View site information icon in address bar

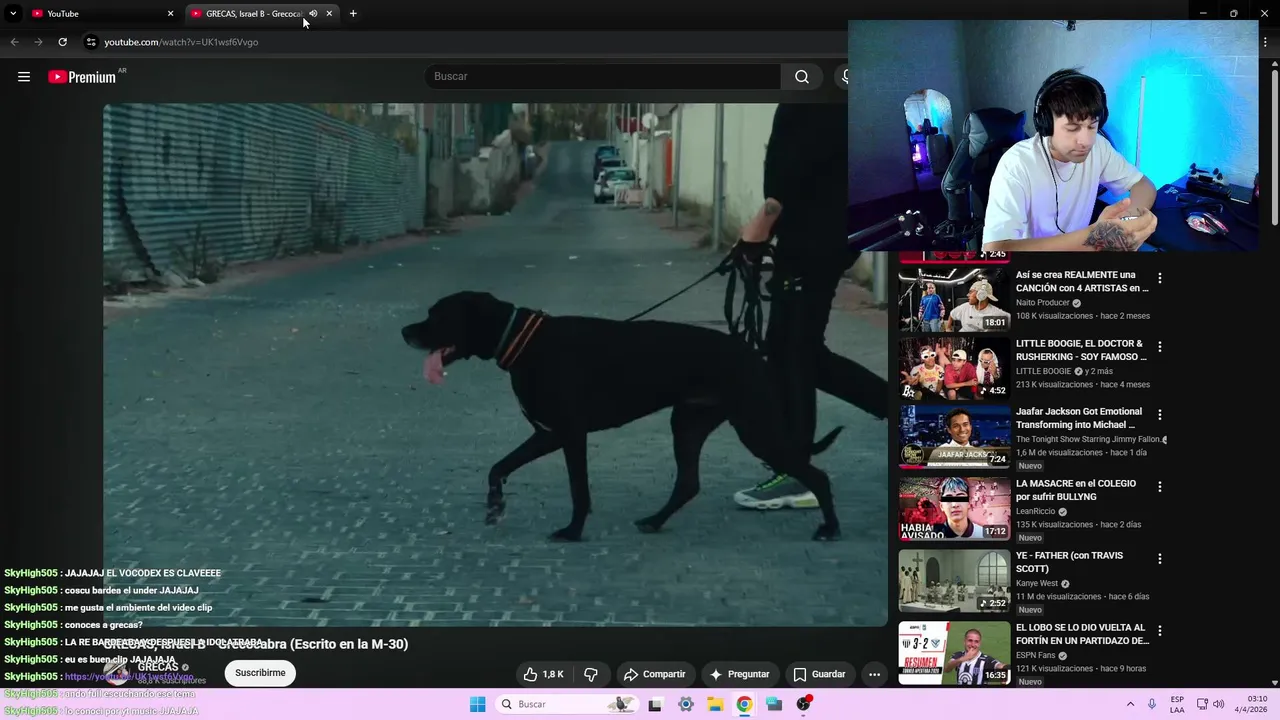[x=91, y=42]
